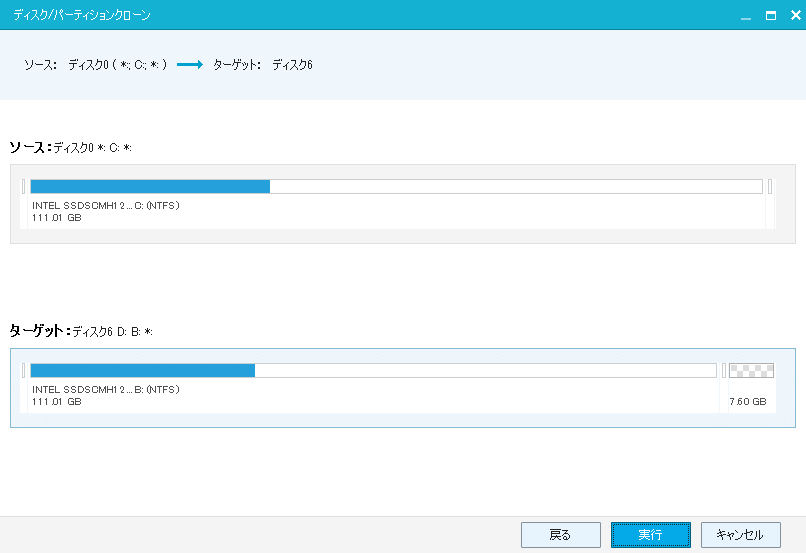Click the target label INTEL SSDSCMH12...B: (NTFS)
Image resolution: width=806 pixels, height=553 pixels.
(x=106, y=390)
